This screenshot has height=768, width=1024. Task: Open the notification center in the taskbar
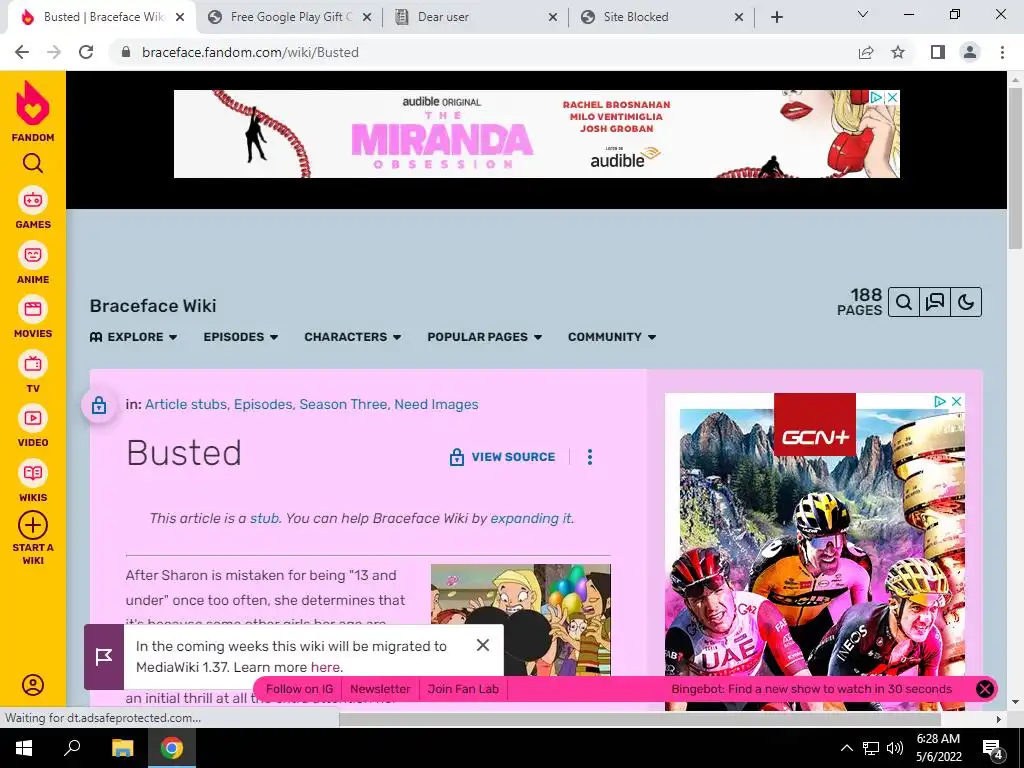pyautogui.click(x=993, y=748)
